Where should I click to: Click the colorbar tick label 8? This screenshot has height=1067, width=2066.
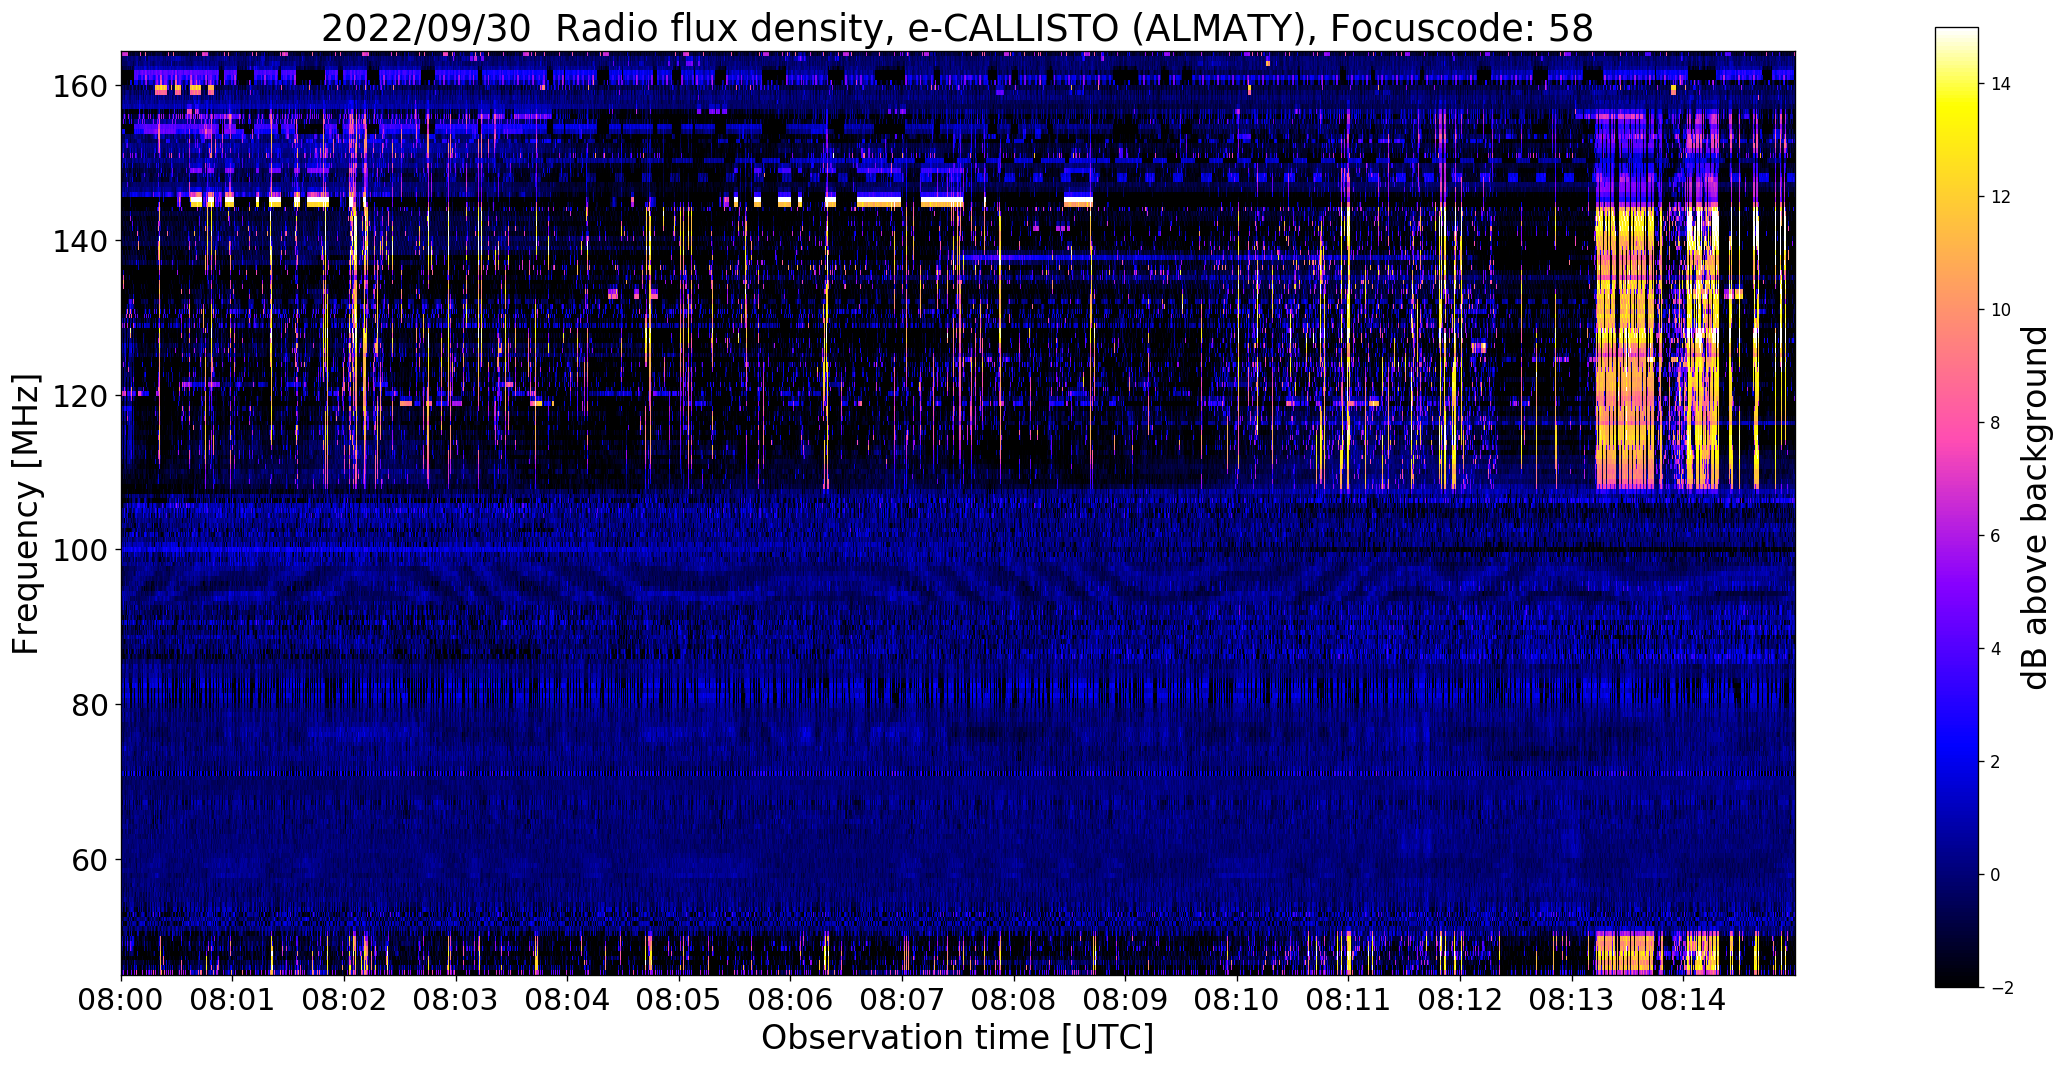click(x=1996, y=423)
